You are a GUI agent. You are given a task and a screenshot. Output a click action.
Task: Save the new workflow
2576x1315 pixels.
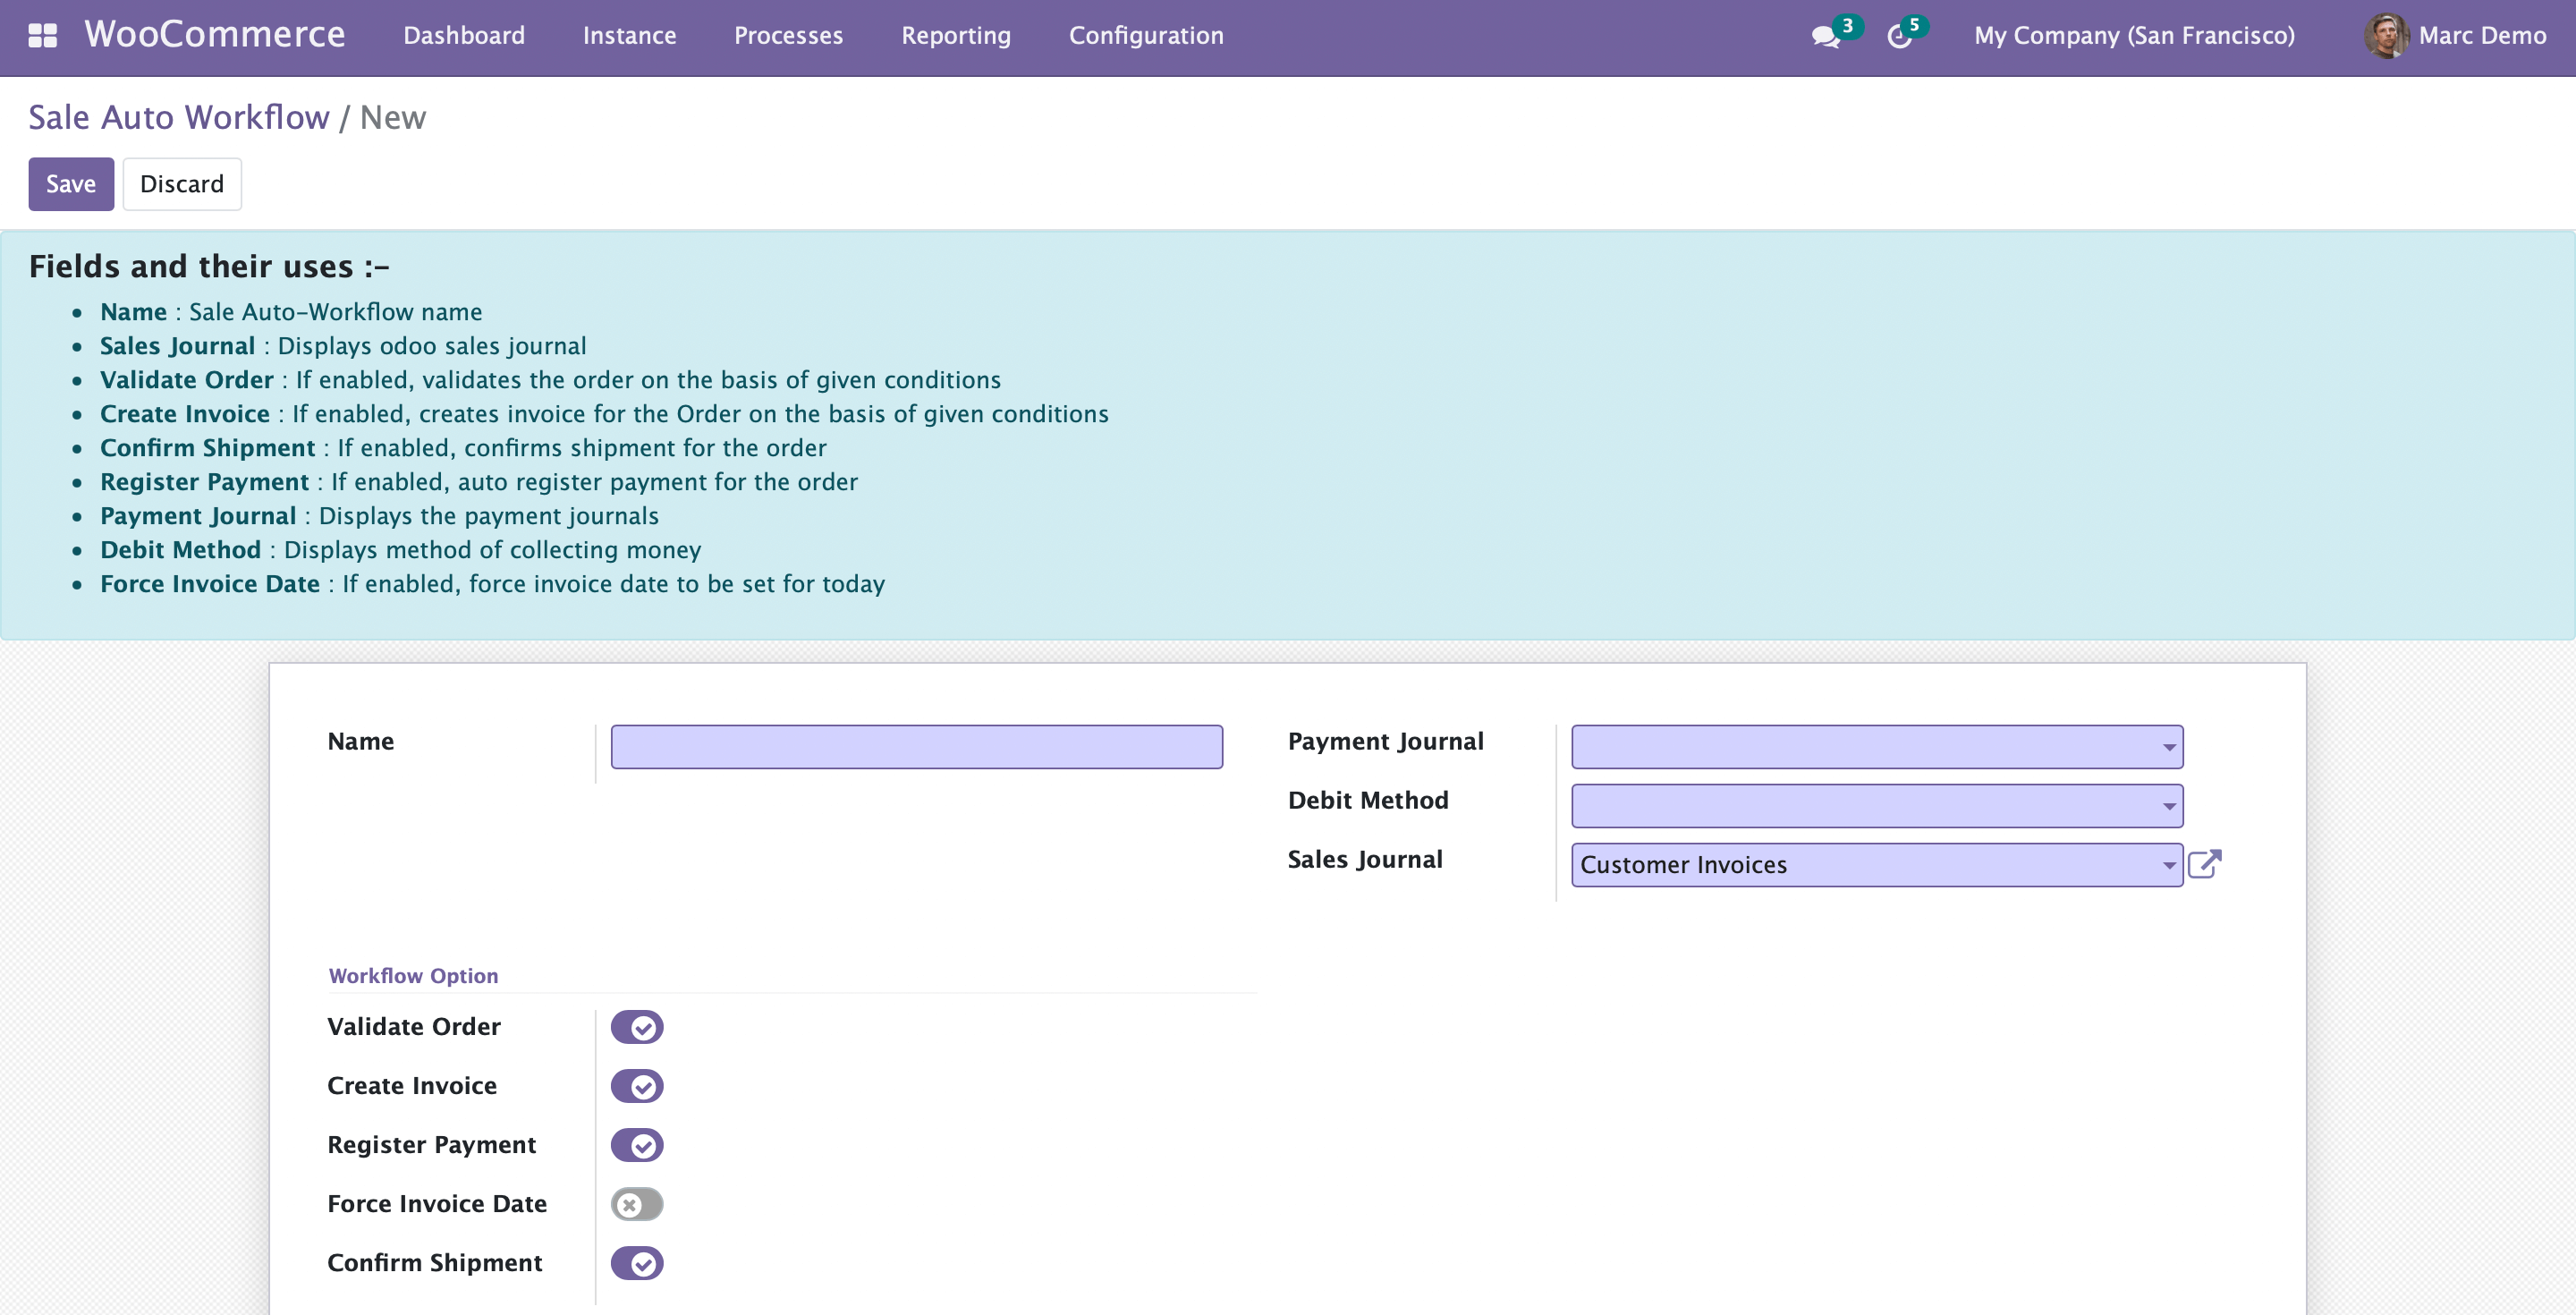click(x=71, y=184)
